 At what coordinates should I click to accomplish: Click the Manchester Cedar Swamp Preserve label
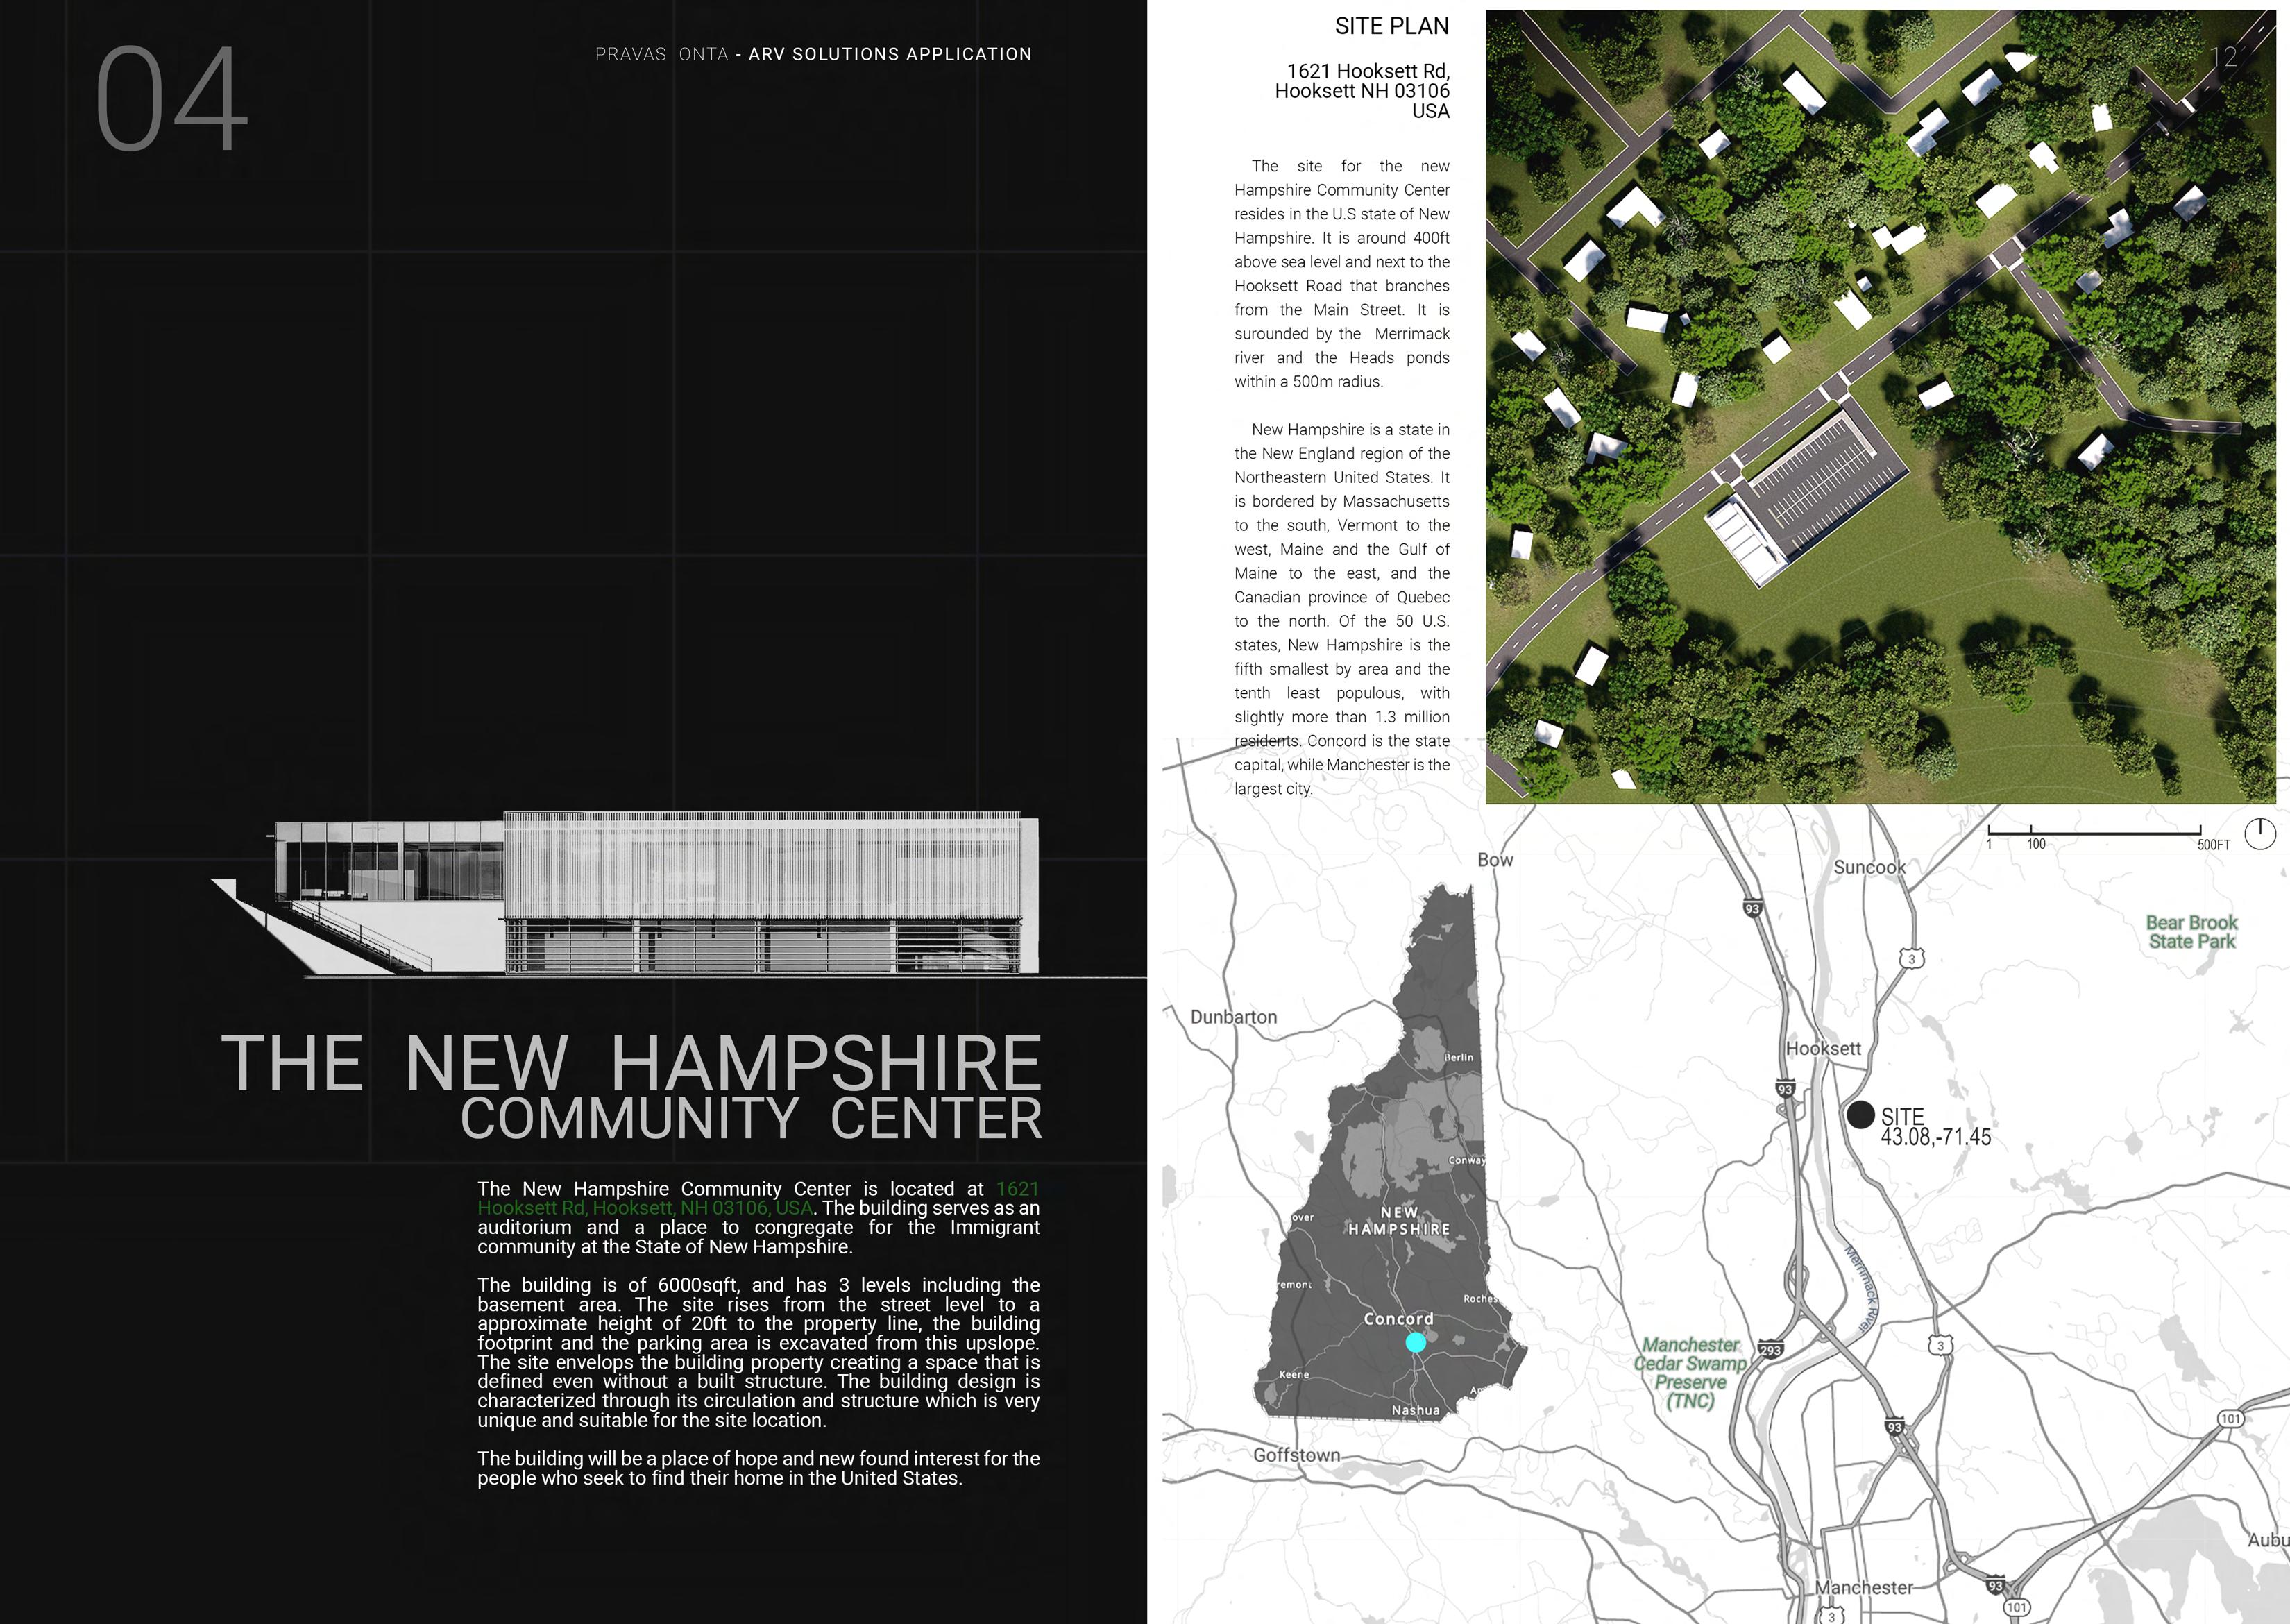pyautogui.click(x=1690, y=1372)
